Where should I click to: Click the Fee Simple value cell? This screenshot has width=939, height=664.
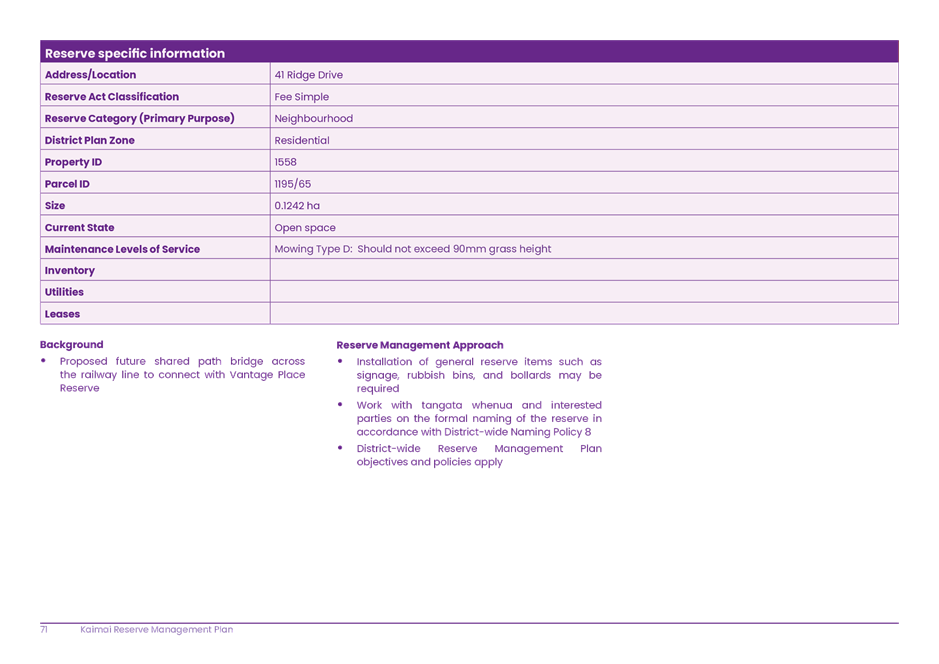point(301,96)
